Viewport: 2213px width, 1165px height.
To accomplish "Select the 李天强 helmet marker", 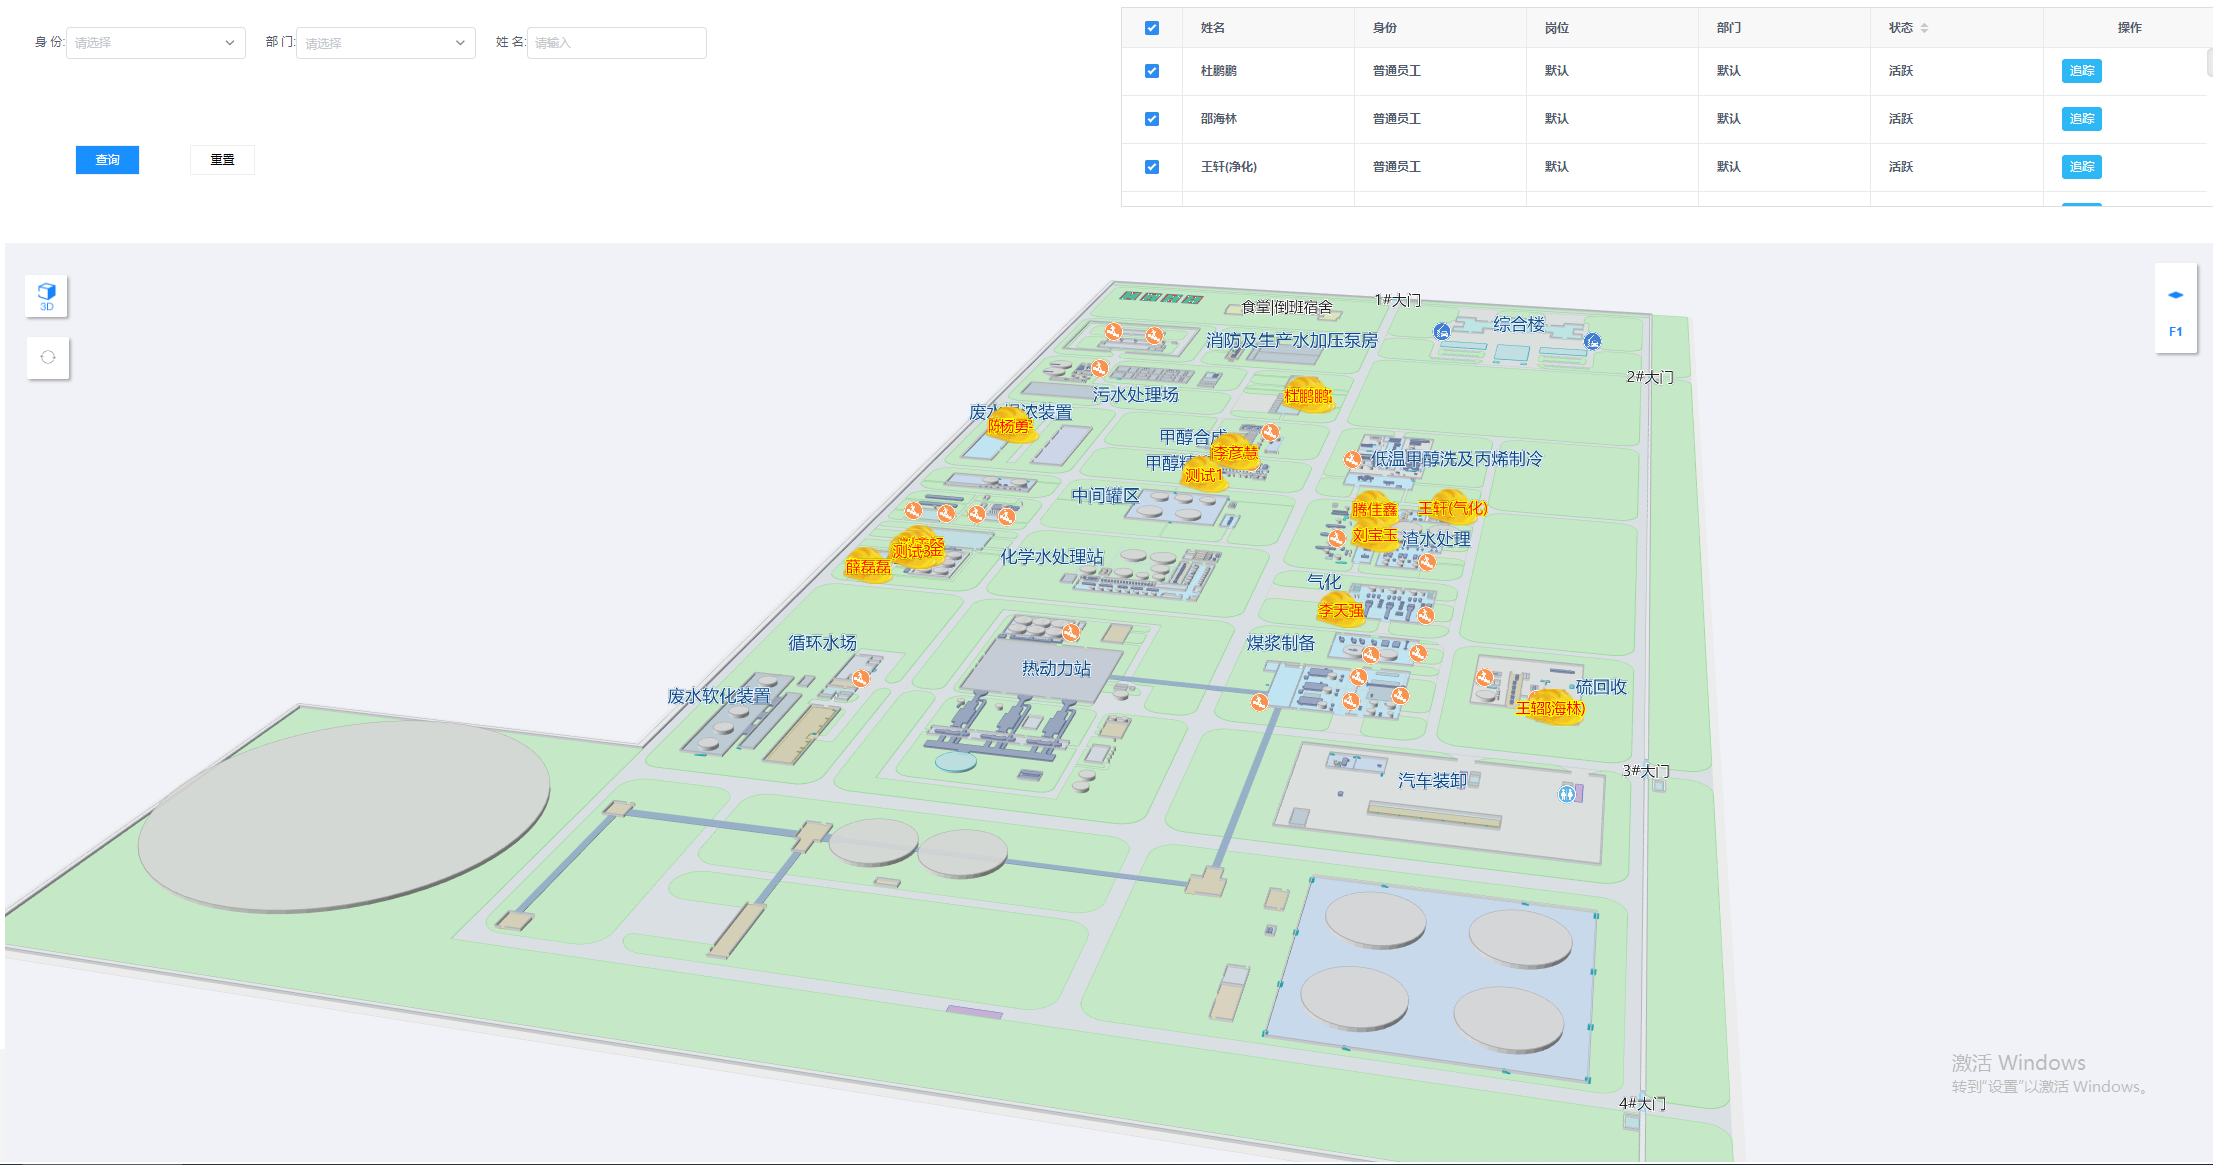I will [1340, 608].
